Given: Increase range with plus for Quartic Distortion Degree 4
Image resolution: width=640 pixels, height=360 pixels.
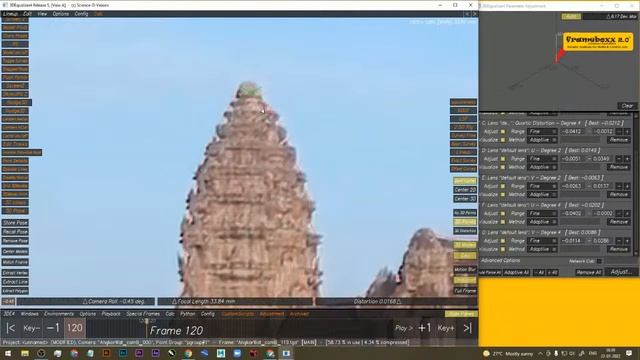Looking at the screenshot, I should (627, 131).
